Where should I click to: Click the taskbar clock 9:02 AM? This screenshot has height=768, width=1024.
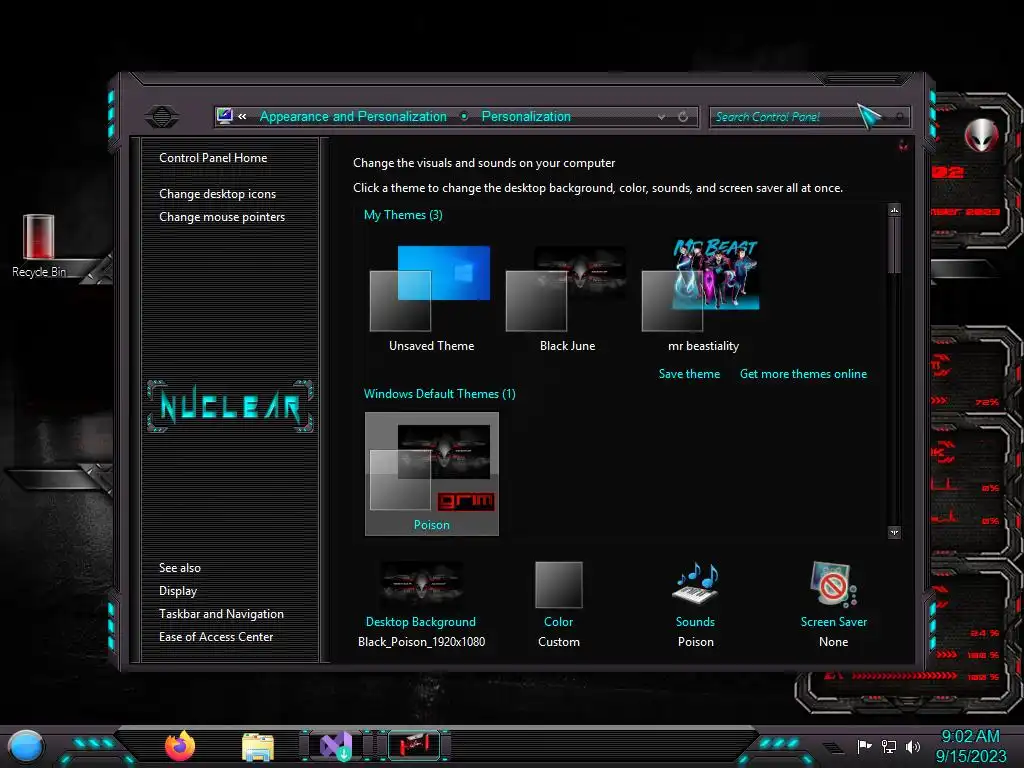pyautogui.click(x=970, y=737)
